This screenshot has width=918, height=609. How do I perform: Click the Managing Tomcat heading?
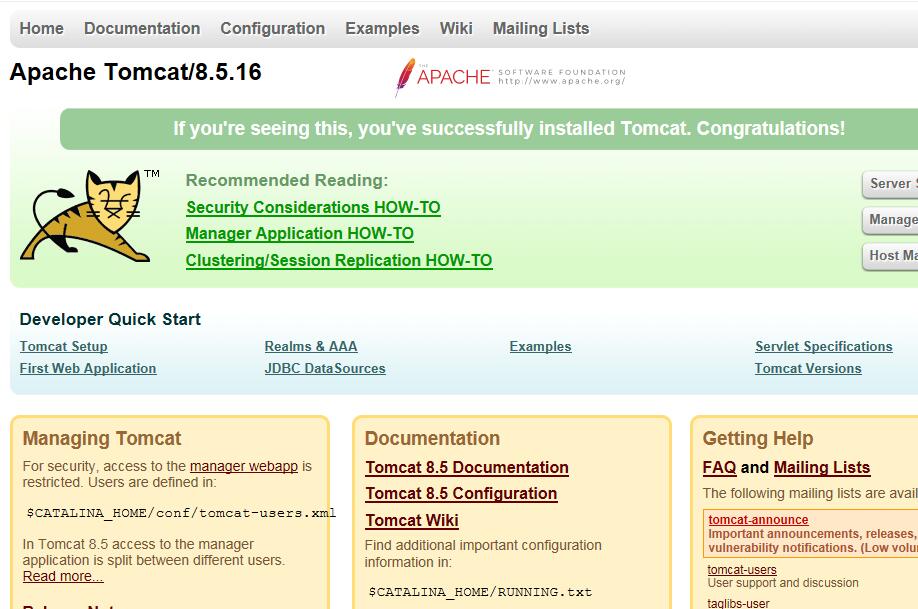coord(102,438)
